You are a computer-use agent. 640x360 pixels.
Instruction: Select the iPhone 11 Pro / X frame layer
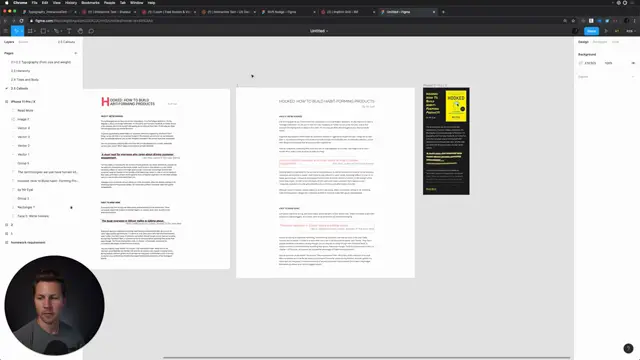tap(23, 102)
